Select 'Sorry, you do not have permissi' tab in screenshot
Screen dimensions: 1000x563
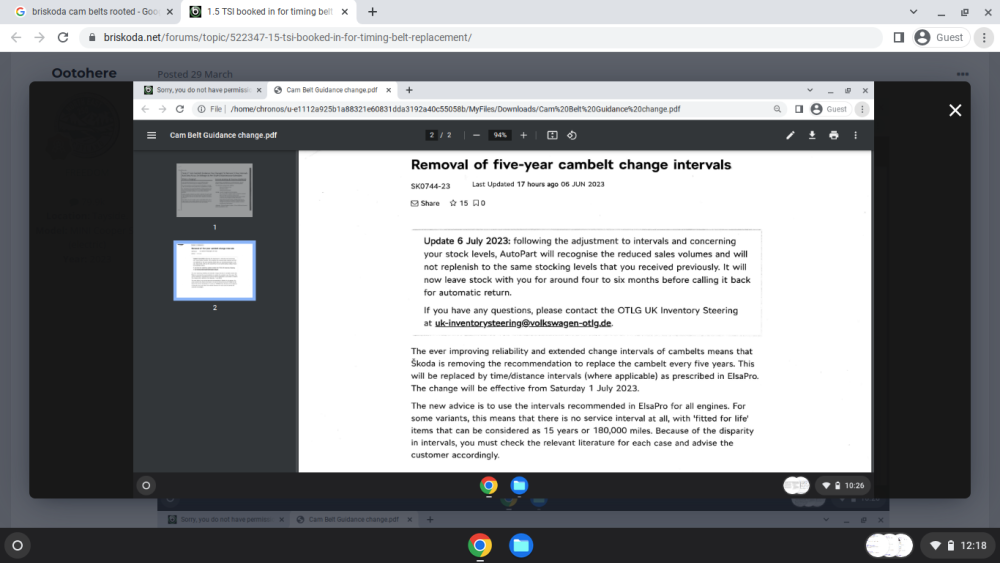coord(203,90)
